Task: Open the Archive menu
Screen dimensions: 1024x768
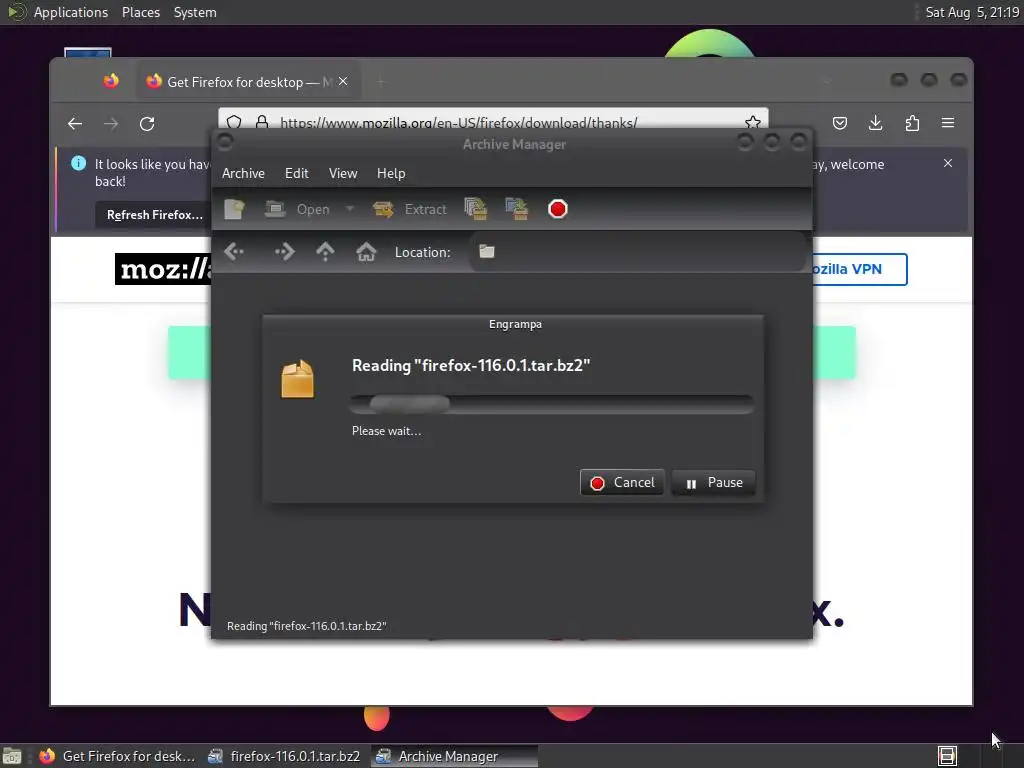Action: (x=243, y=173)
